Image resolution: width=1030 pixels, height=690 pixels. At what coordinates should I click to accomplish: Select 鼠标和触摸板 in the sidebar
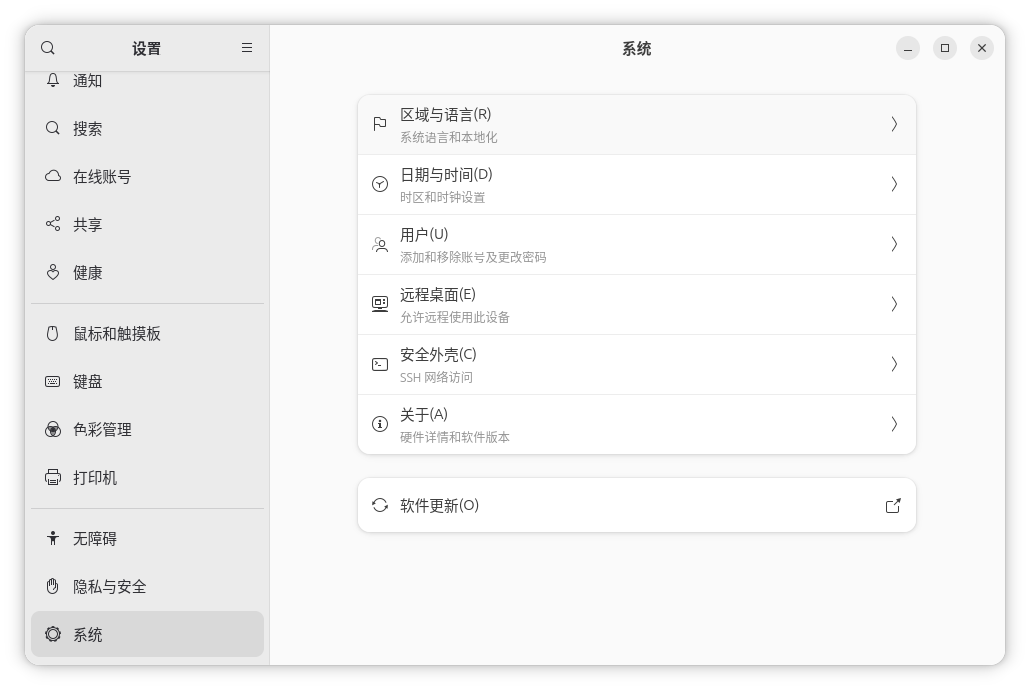coord(116,334)
